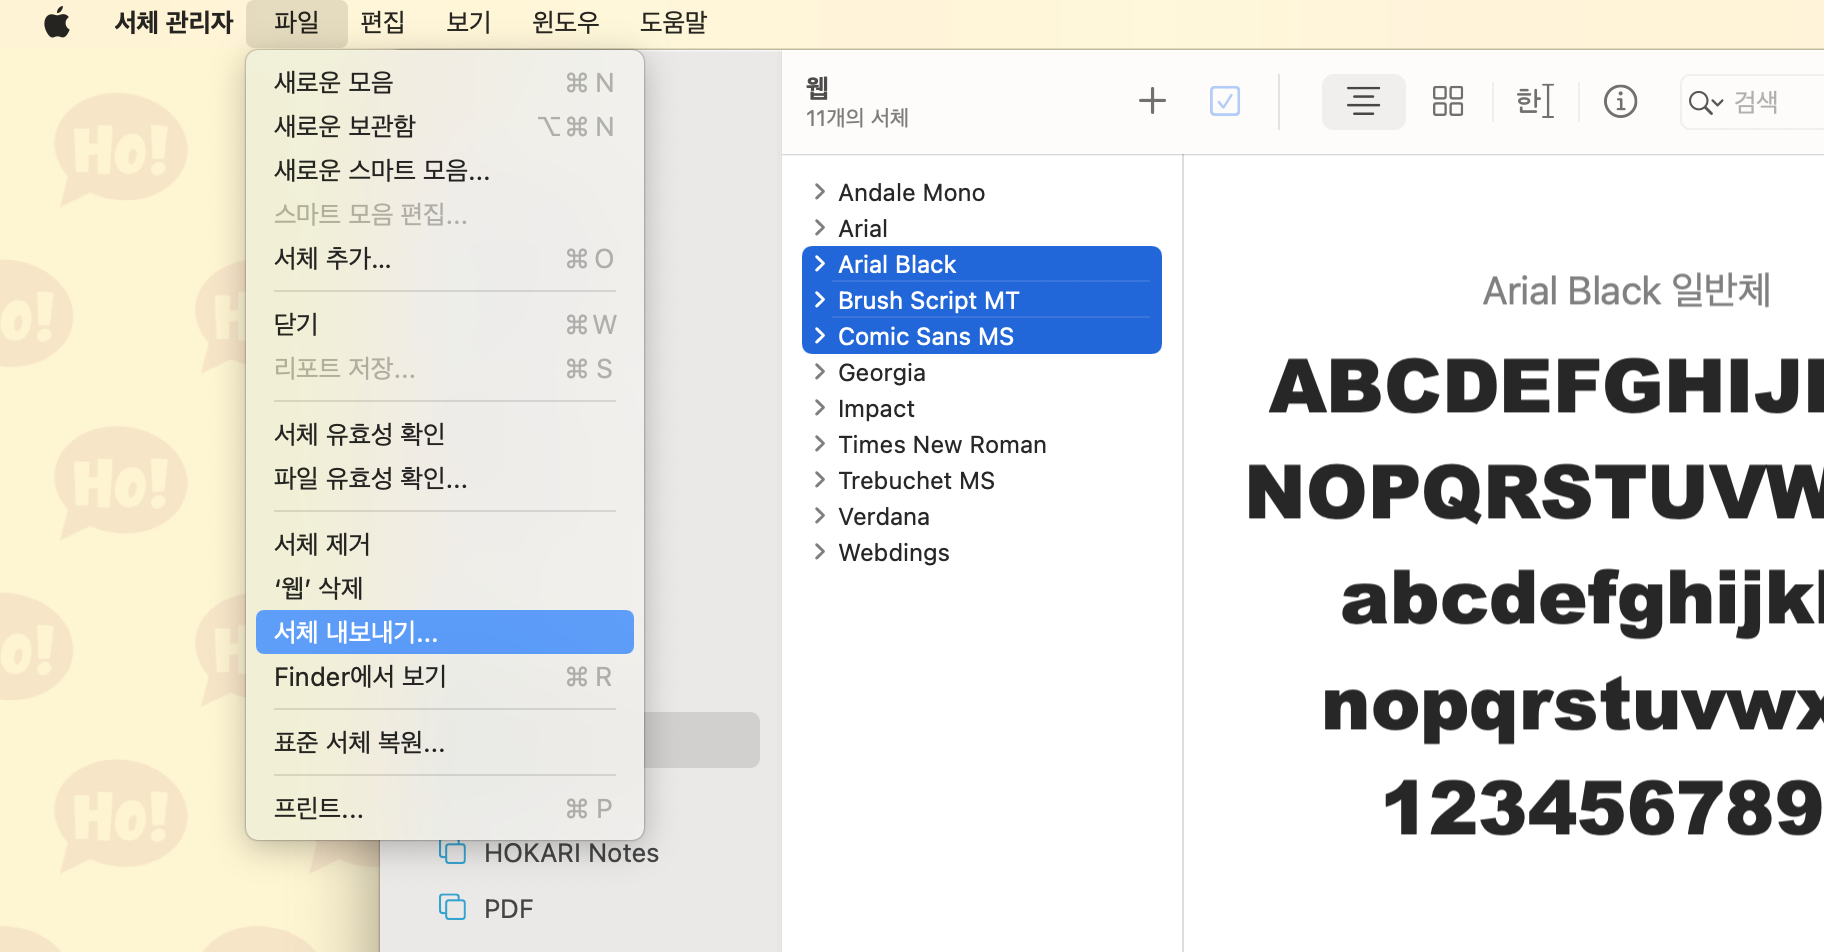Image resolution: width=1824 pixels, height=952 pixels.
Task: Choose 새로운 모음 from the menu
Action: click(445, 82)
